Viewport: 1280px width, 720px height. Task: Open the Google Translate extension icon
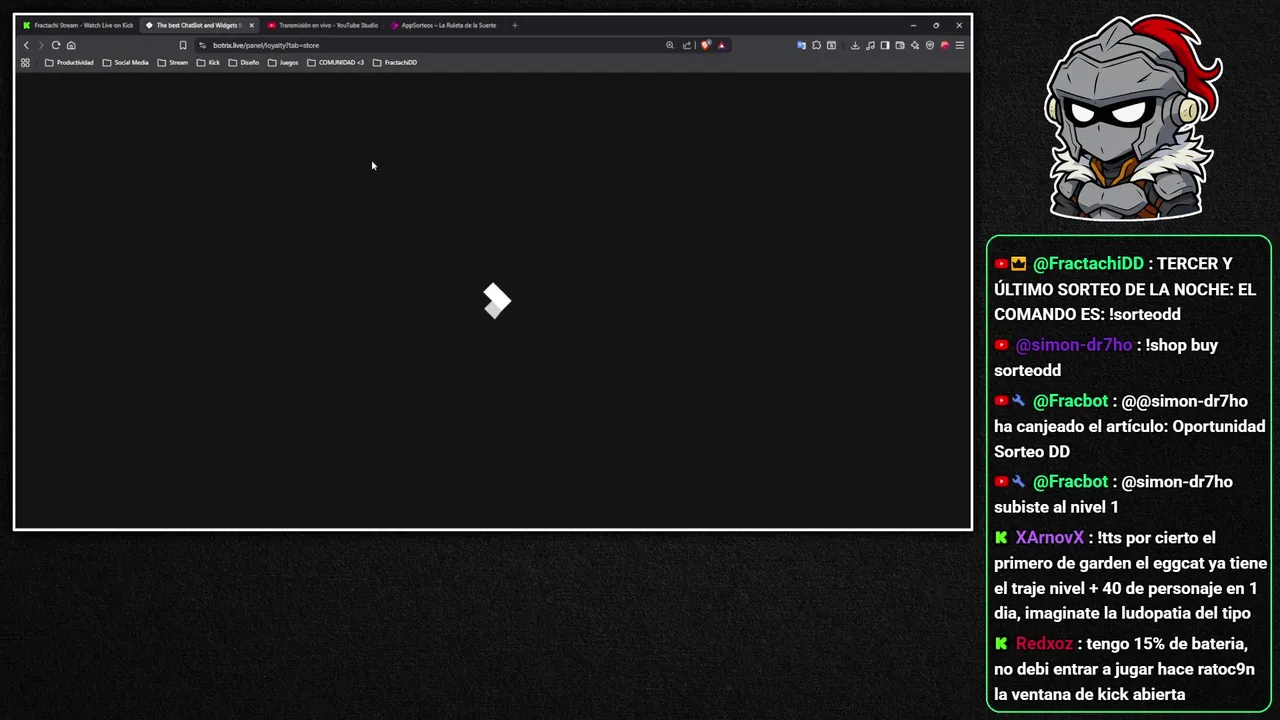coord(801,45)
